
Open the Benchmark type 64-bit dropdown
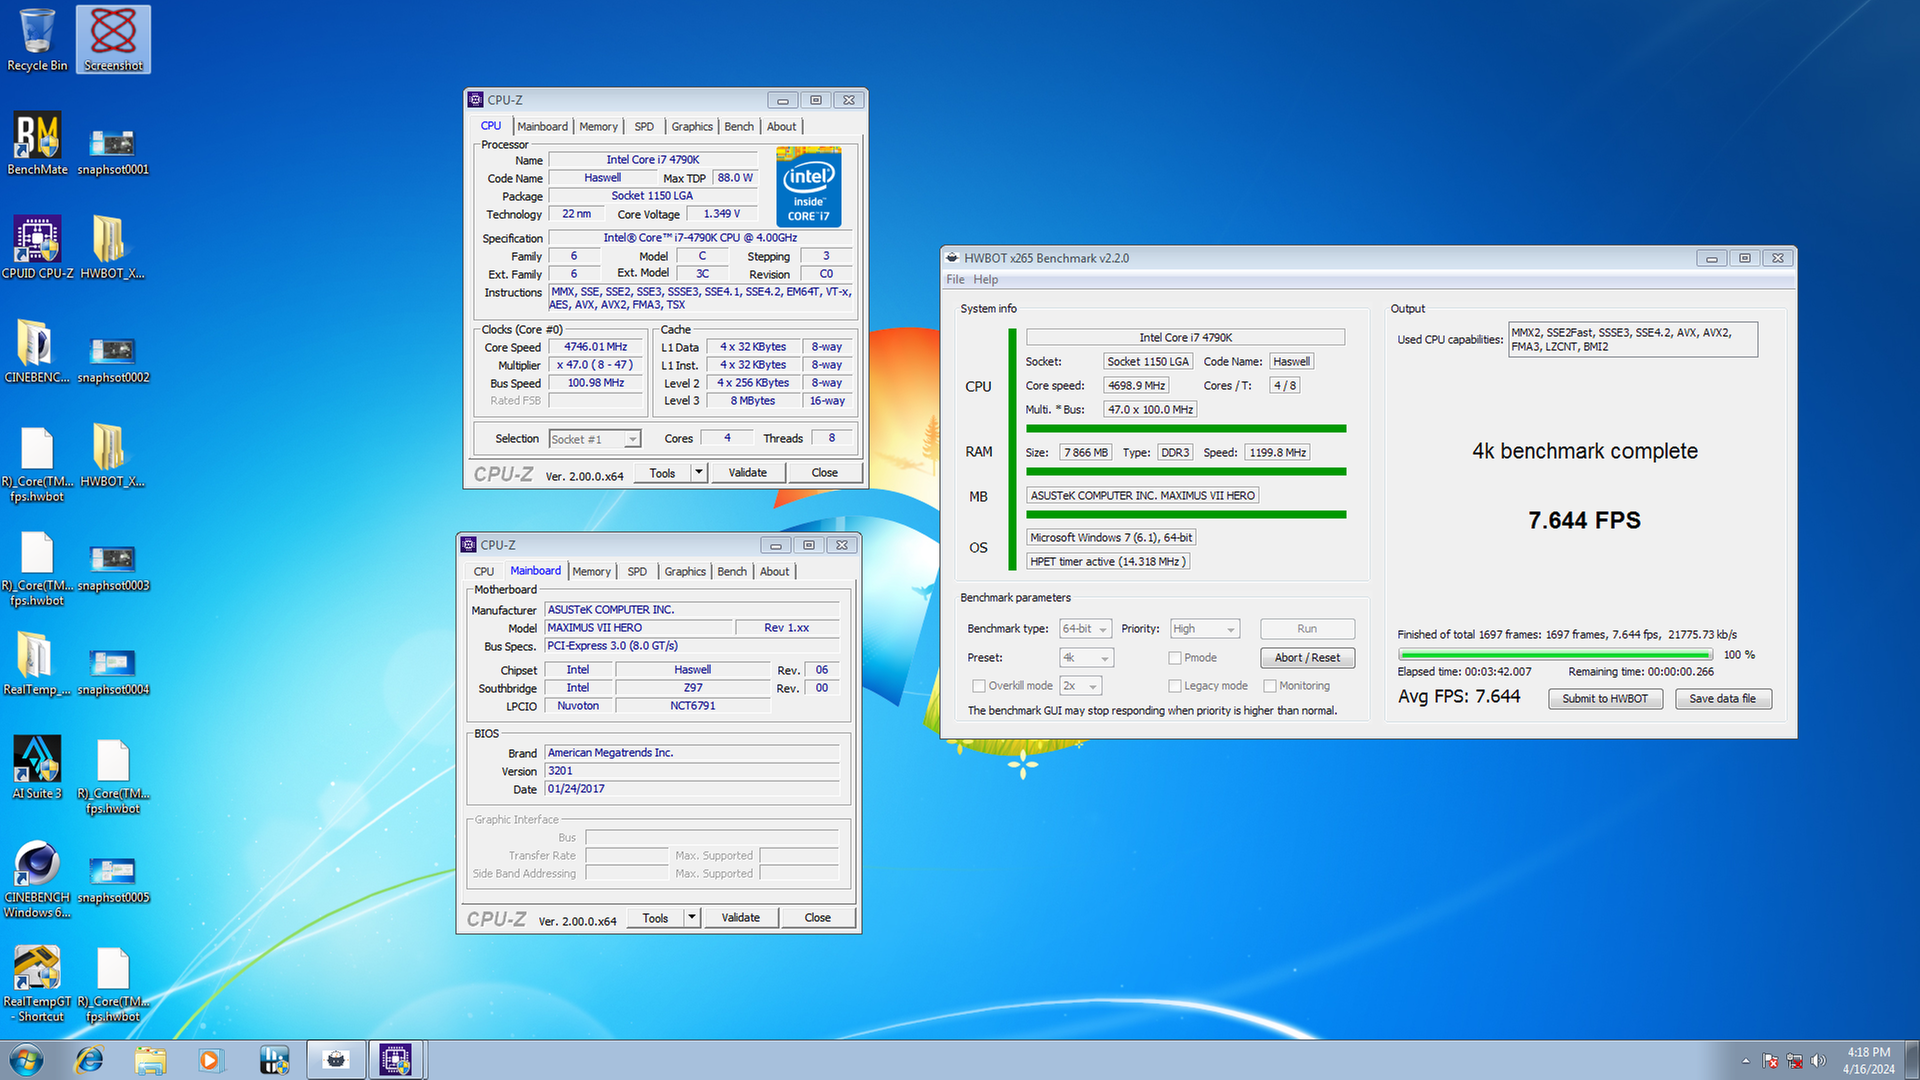(x=1086, y=629)
